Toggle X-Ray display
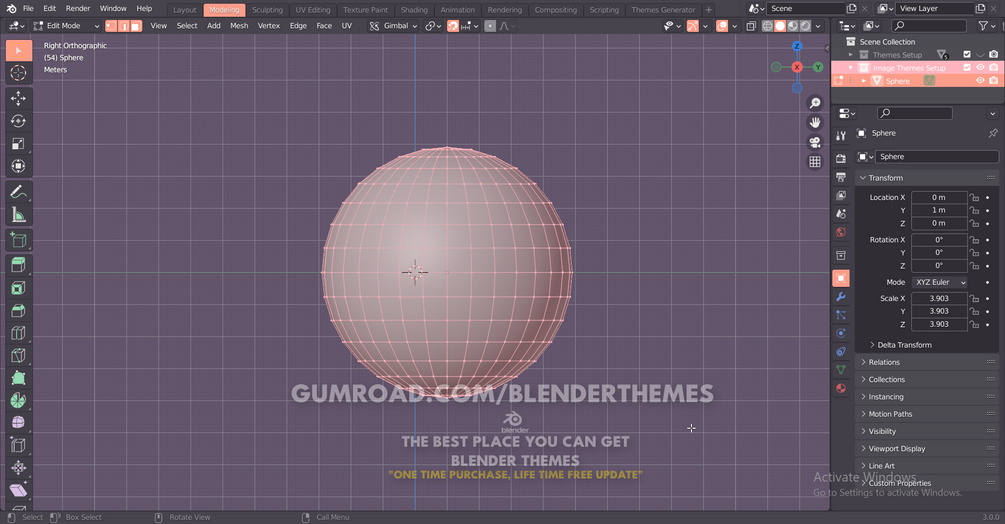Image resolution: width=1005 pixels, height=524 pixels. [x=751, y=26]
